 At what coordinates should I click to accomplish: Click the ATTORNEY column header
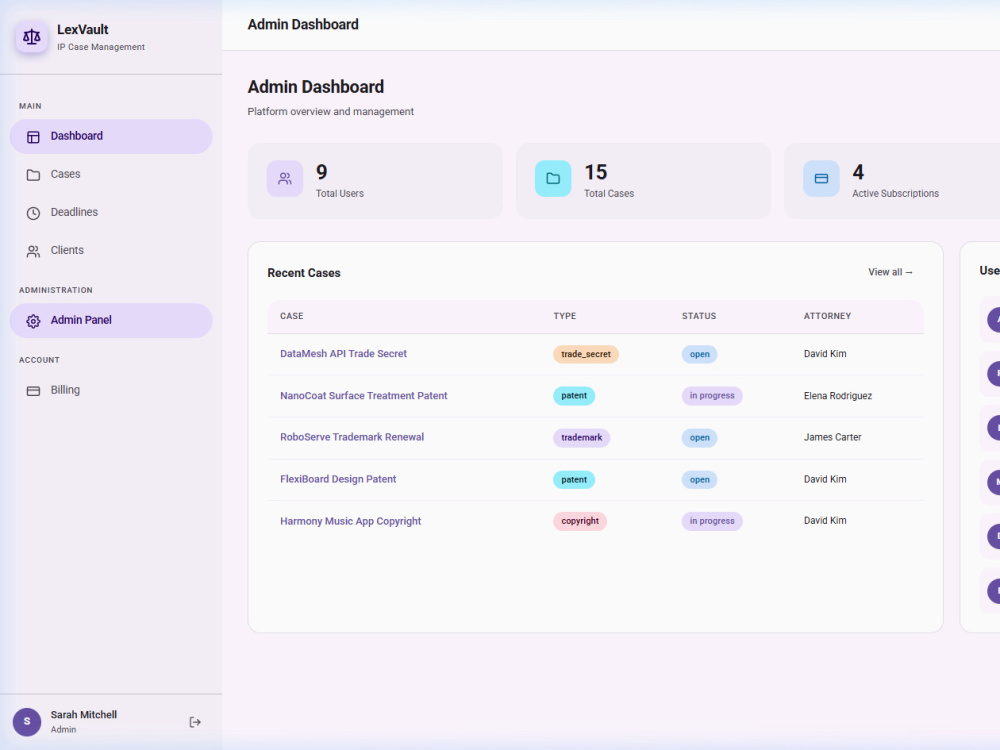pos(827,316)
